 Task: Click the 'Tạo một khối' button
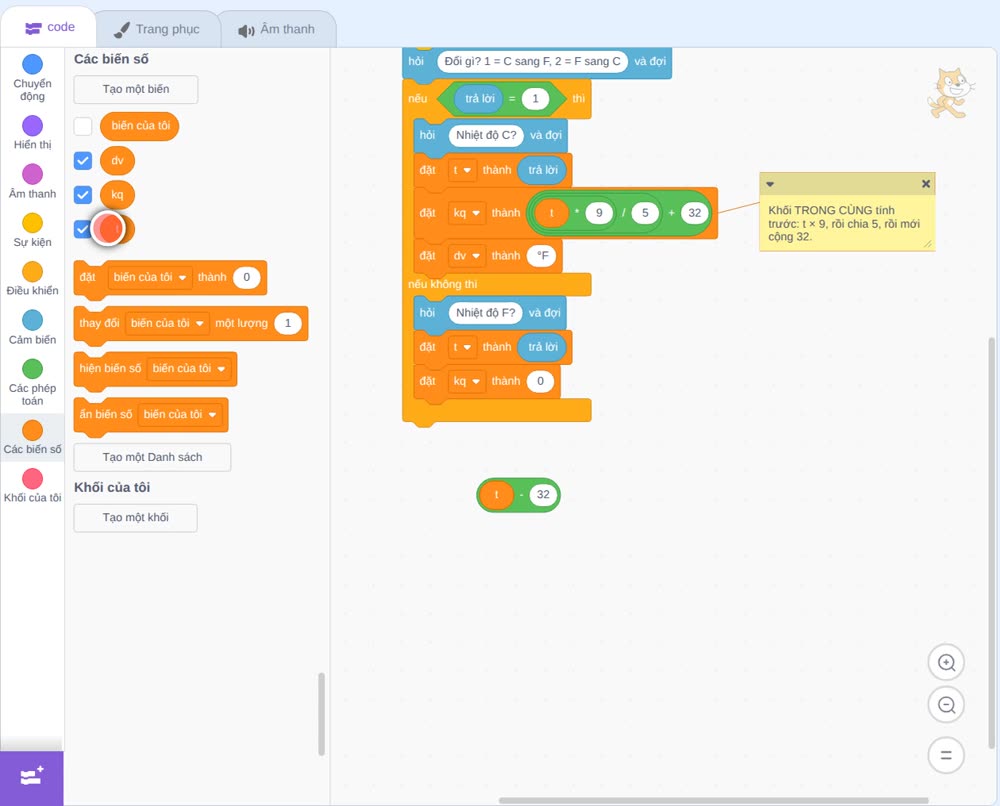(x=136, y=517)
